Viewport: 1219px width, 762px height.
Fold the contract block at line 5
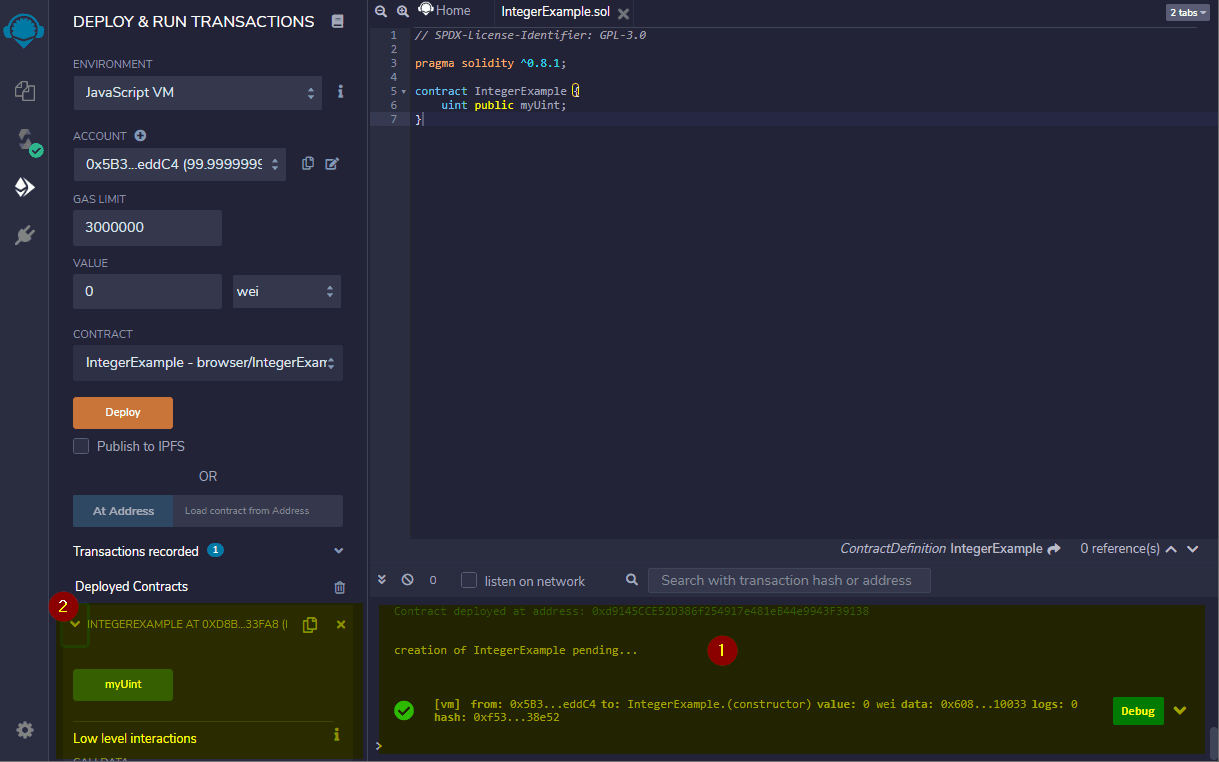[404, 91]
